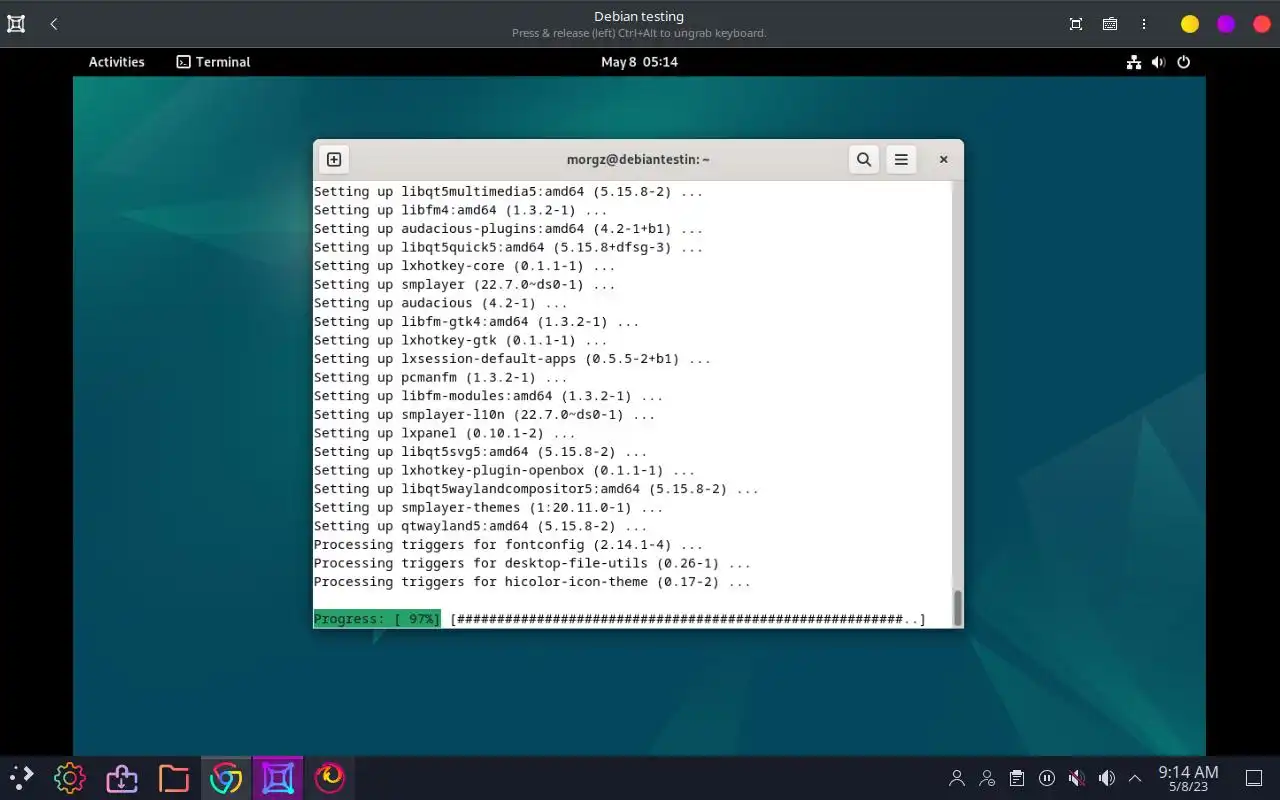
Task: Select the 'Setting up qtwayland5:amd64' line
Action: 481,526
